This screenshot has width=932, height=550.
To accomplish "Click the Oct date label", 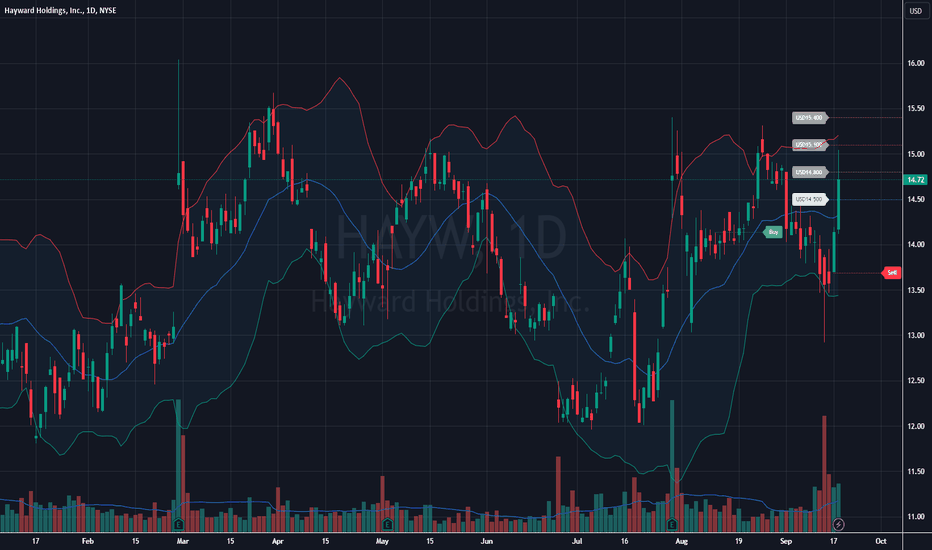I will tap(881, 541).
